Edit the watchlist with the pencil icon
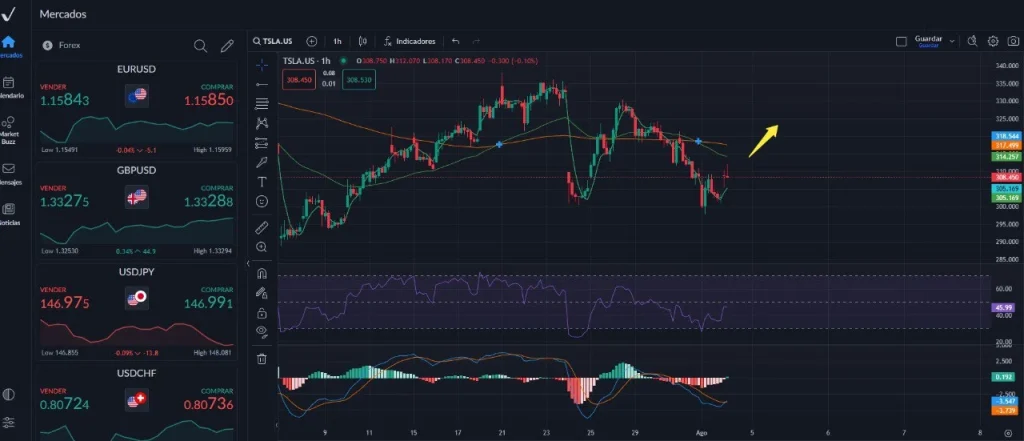Image resolution: width=1024 pixels, height=441 pixels. [227, 46]
